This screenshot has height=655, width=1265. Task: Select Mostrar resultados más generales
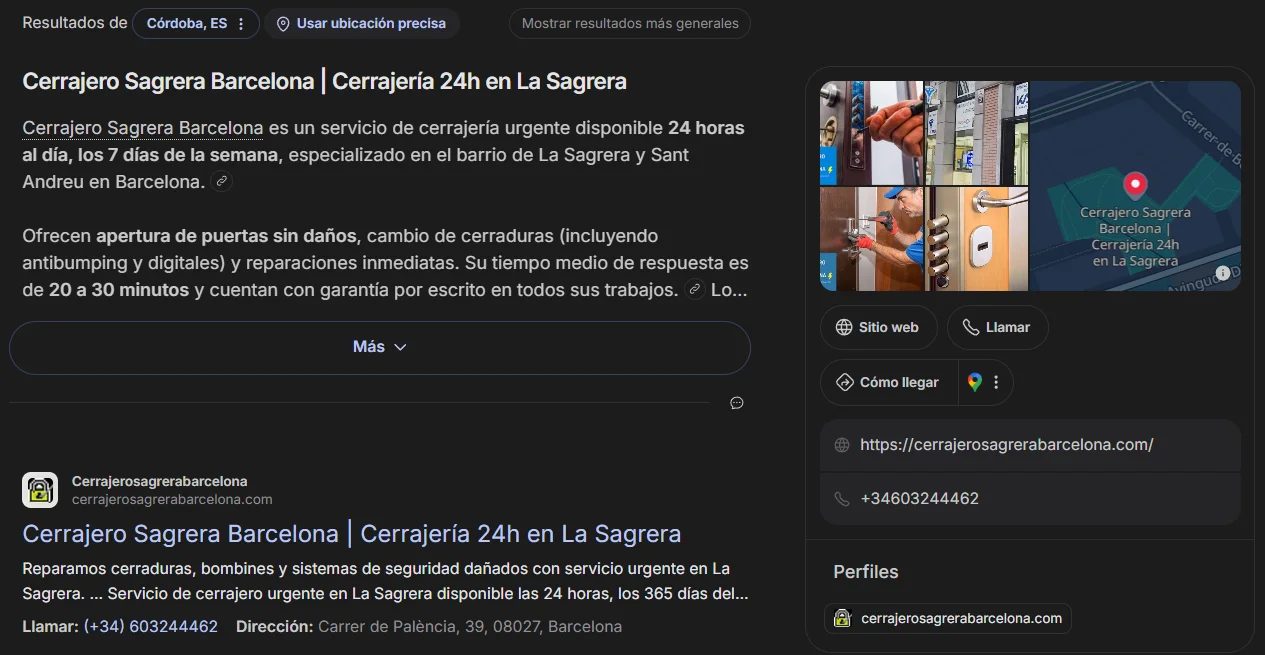tap(630, 24)
